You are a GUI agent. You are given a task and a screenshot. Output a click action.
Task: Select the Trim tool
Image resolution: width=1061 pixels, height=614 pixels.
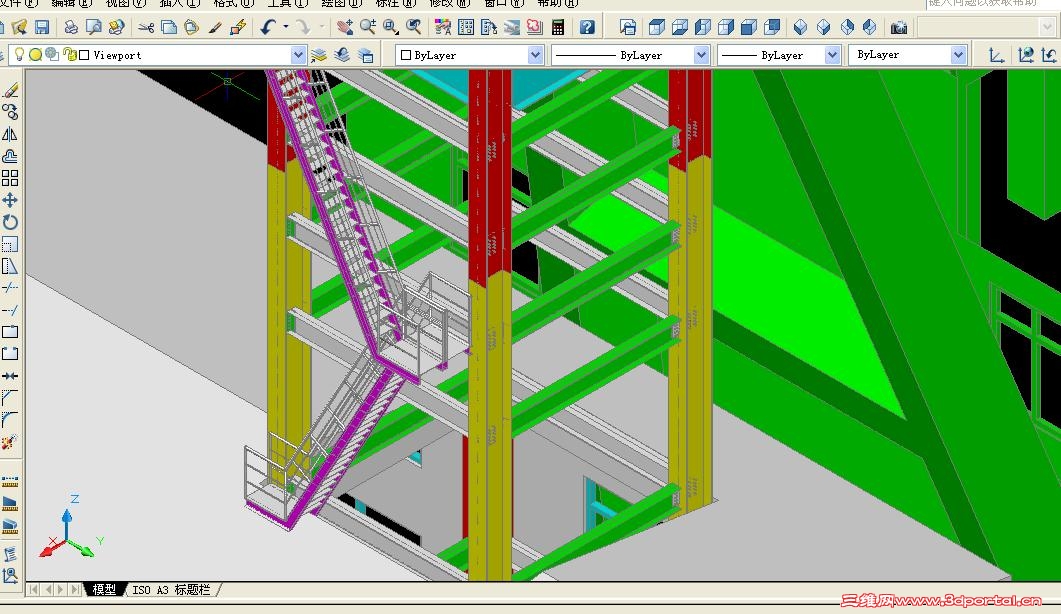10,288
